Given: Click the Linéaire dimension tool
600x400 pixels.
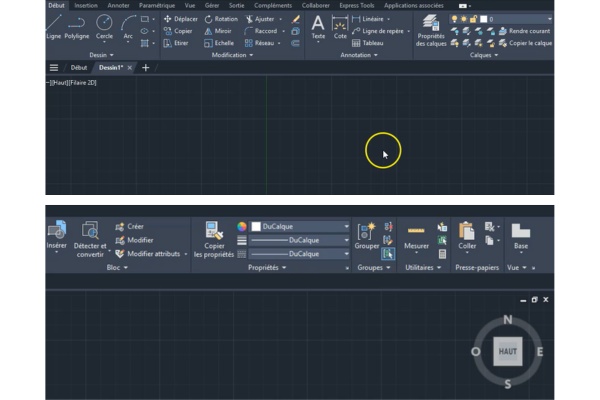Looking at the screenshot, I should (368, 19).
